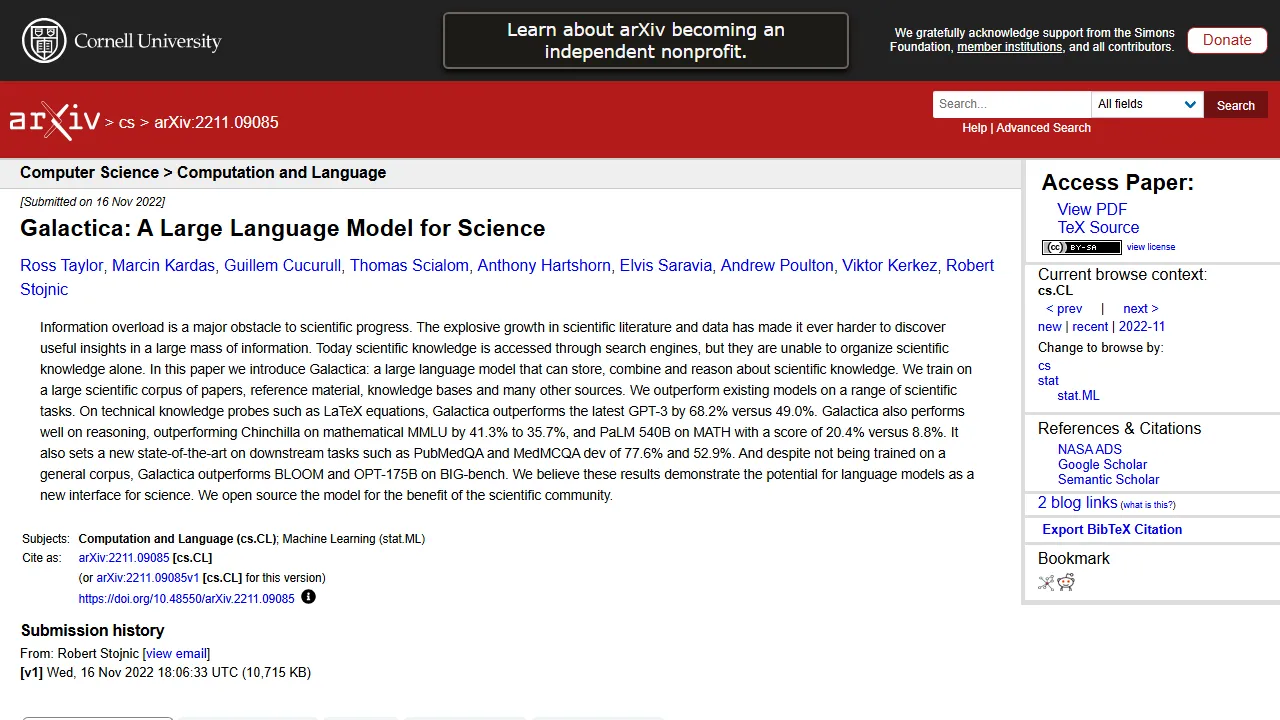The height and width of the screenshot is (720, 1280).
Task: Open the arXiv logo home link
Action: click(x=54, y=122)
